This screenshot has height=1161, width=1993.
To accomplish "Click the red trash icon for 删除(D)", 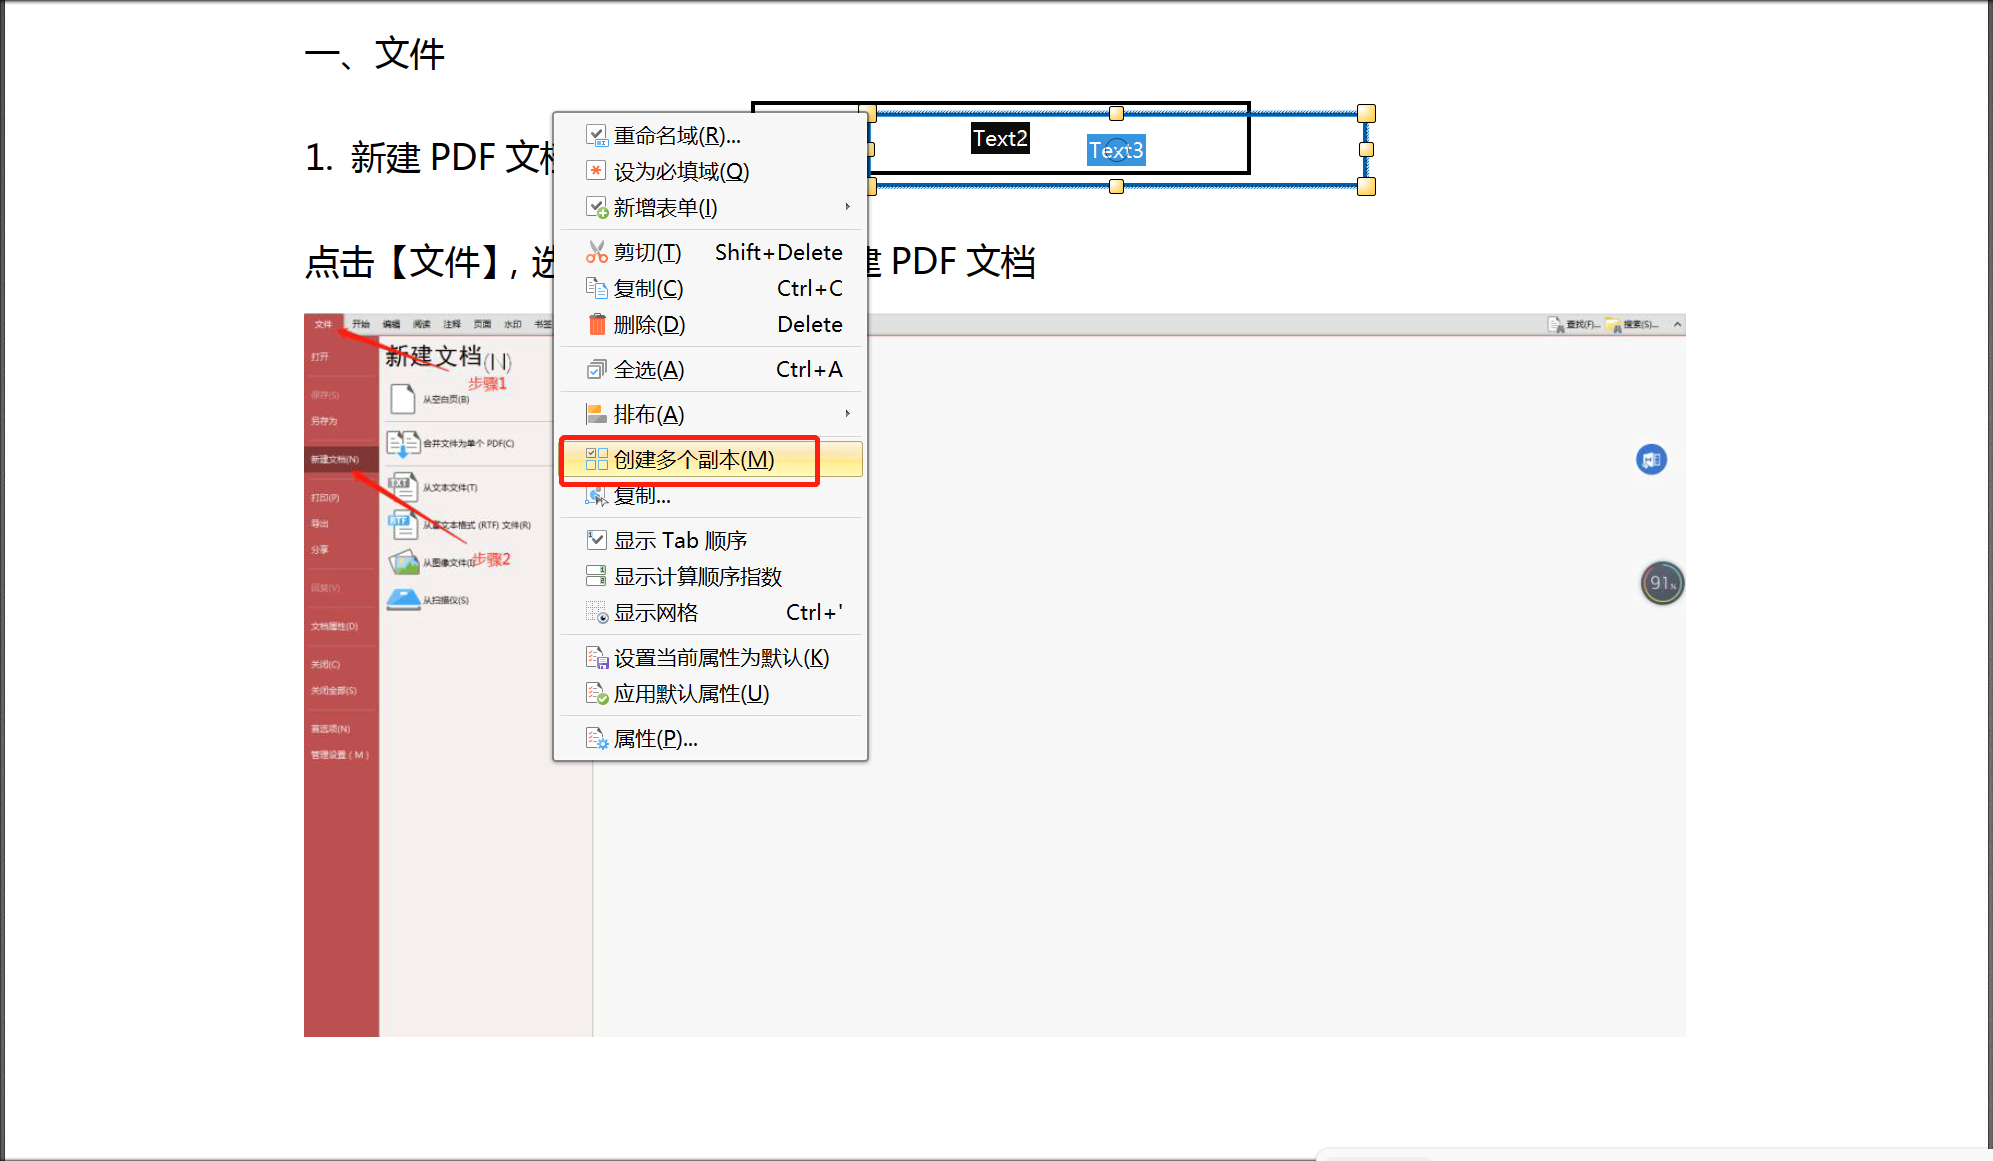I will [596, 324].
